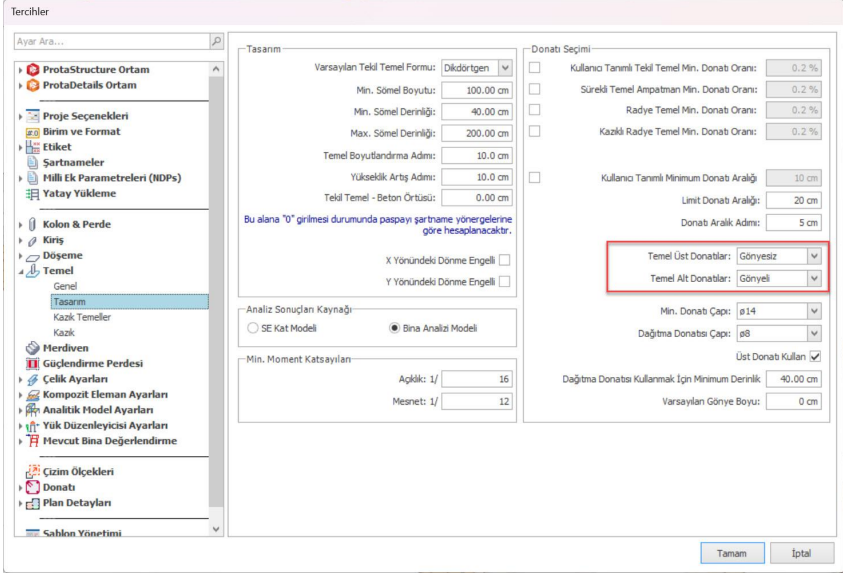The height and width of the screenshot is (574, 843).
Task: Click the Merdiven icon in tree
Action: click(33, 348)
